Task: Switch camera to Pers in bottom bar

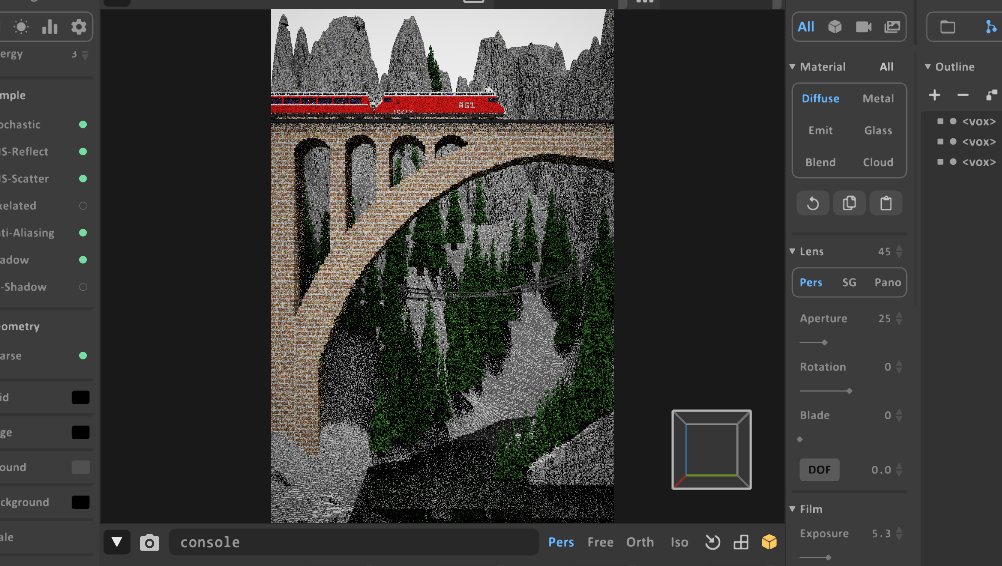Action: [x=561, y=542]
